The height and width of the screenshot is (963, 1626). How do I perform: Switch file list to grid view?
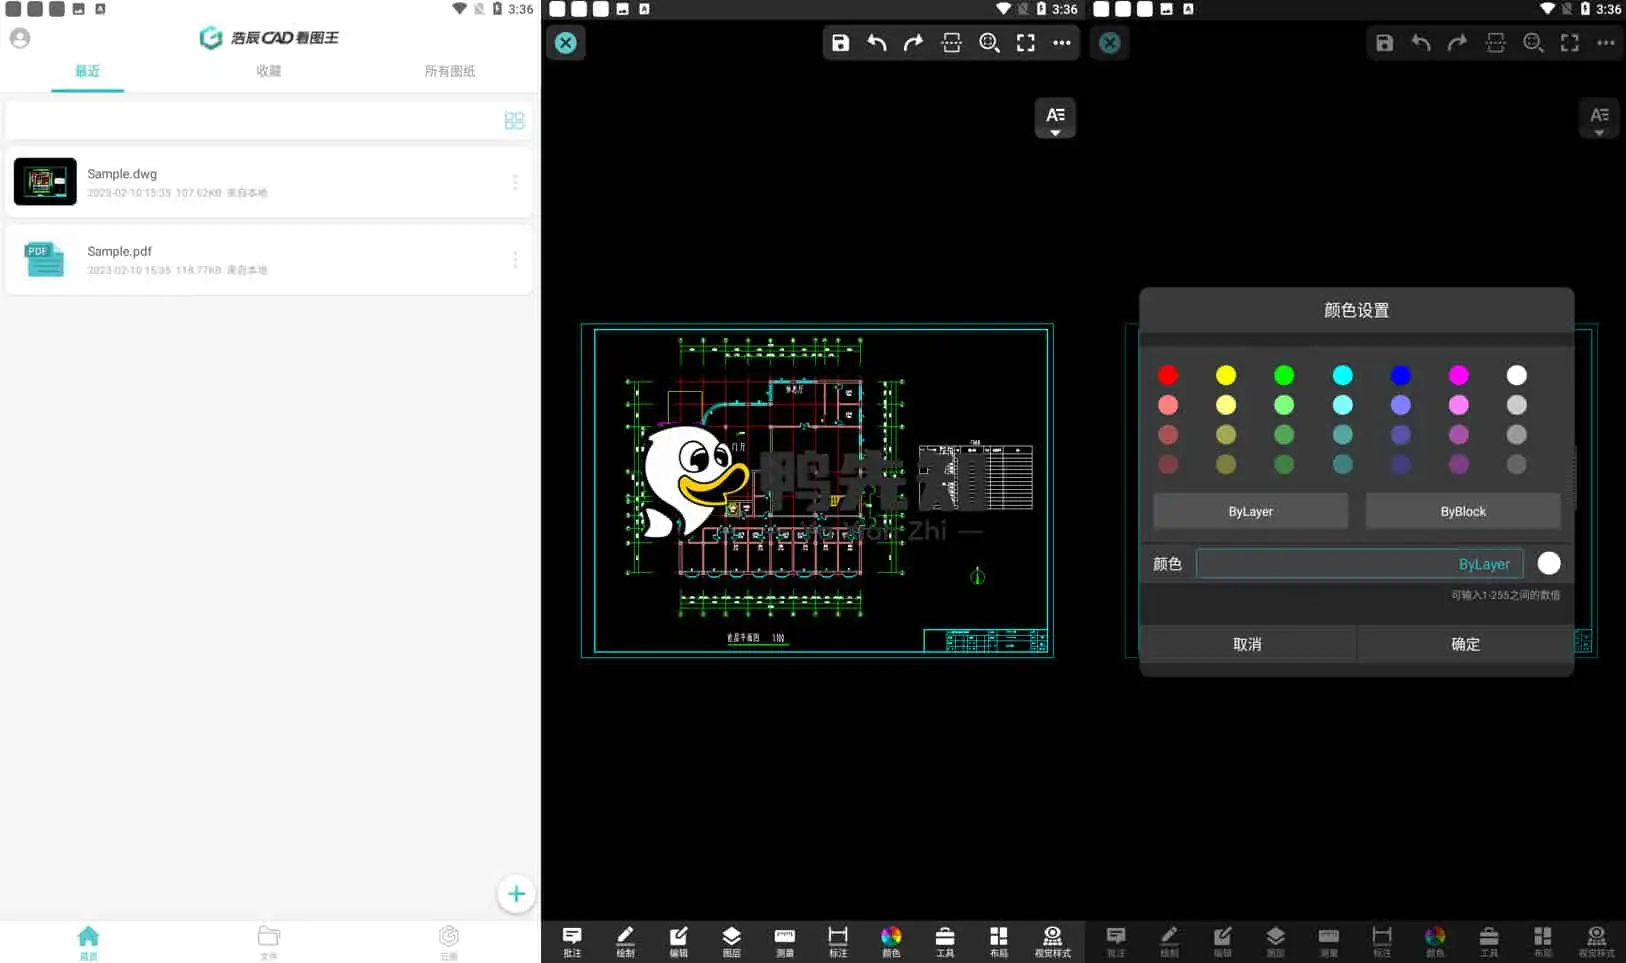(x=514, y=120)
